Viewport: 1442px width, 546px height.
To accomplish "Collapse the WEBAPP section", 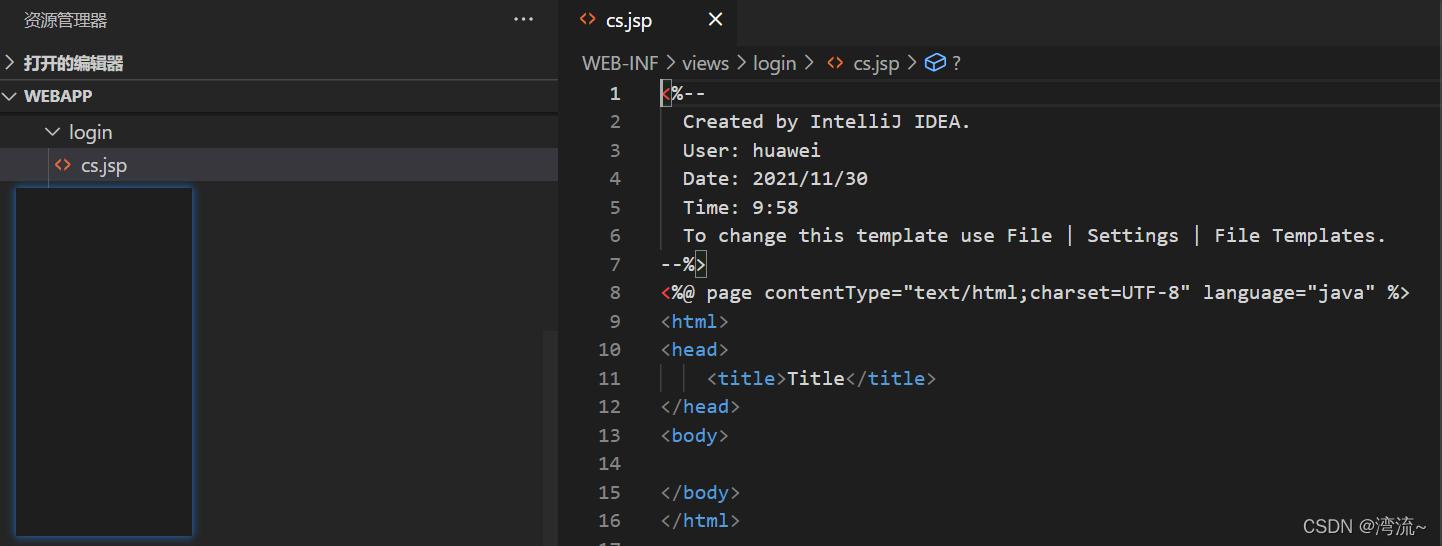I will (279, 96).
